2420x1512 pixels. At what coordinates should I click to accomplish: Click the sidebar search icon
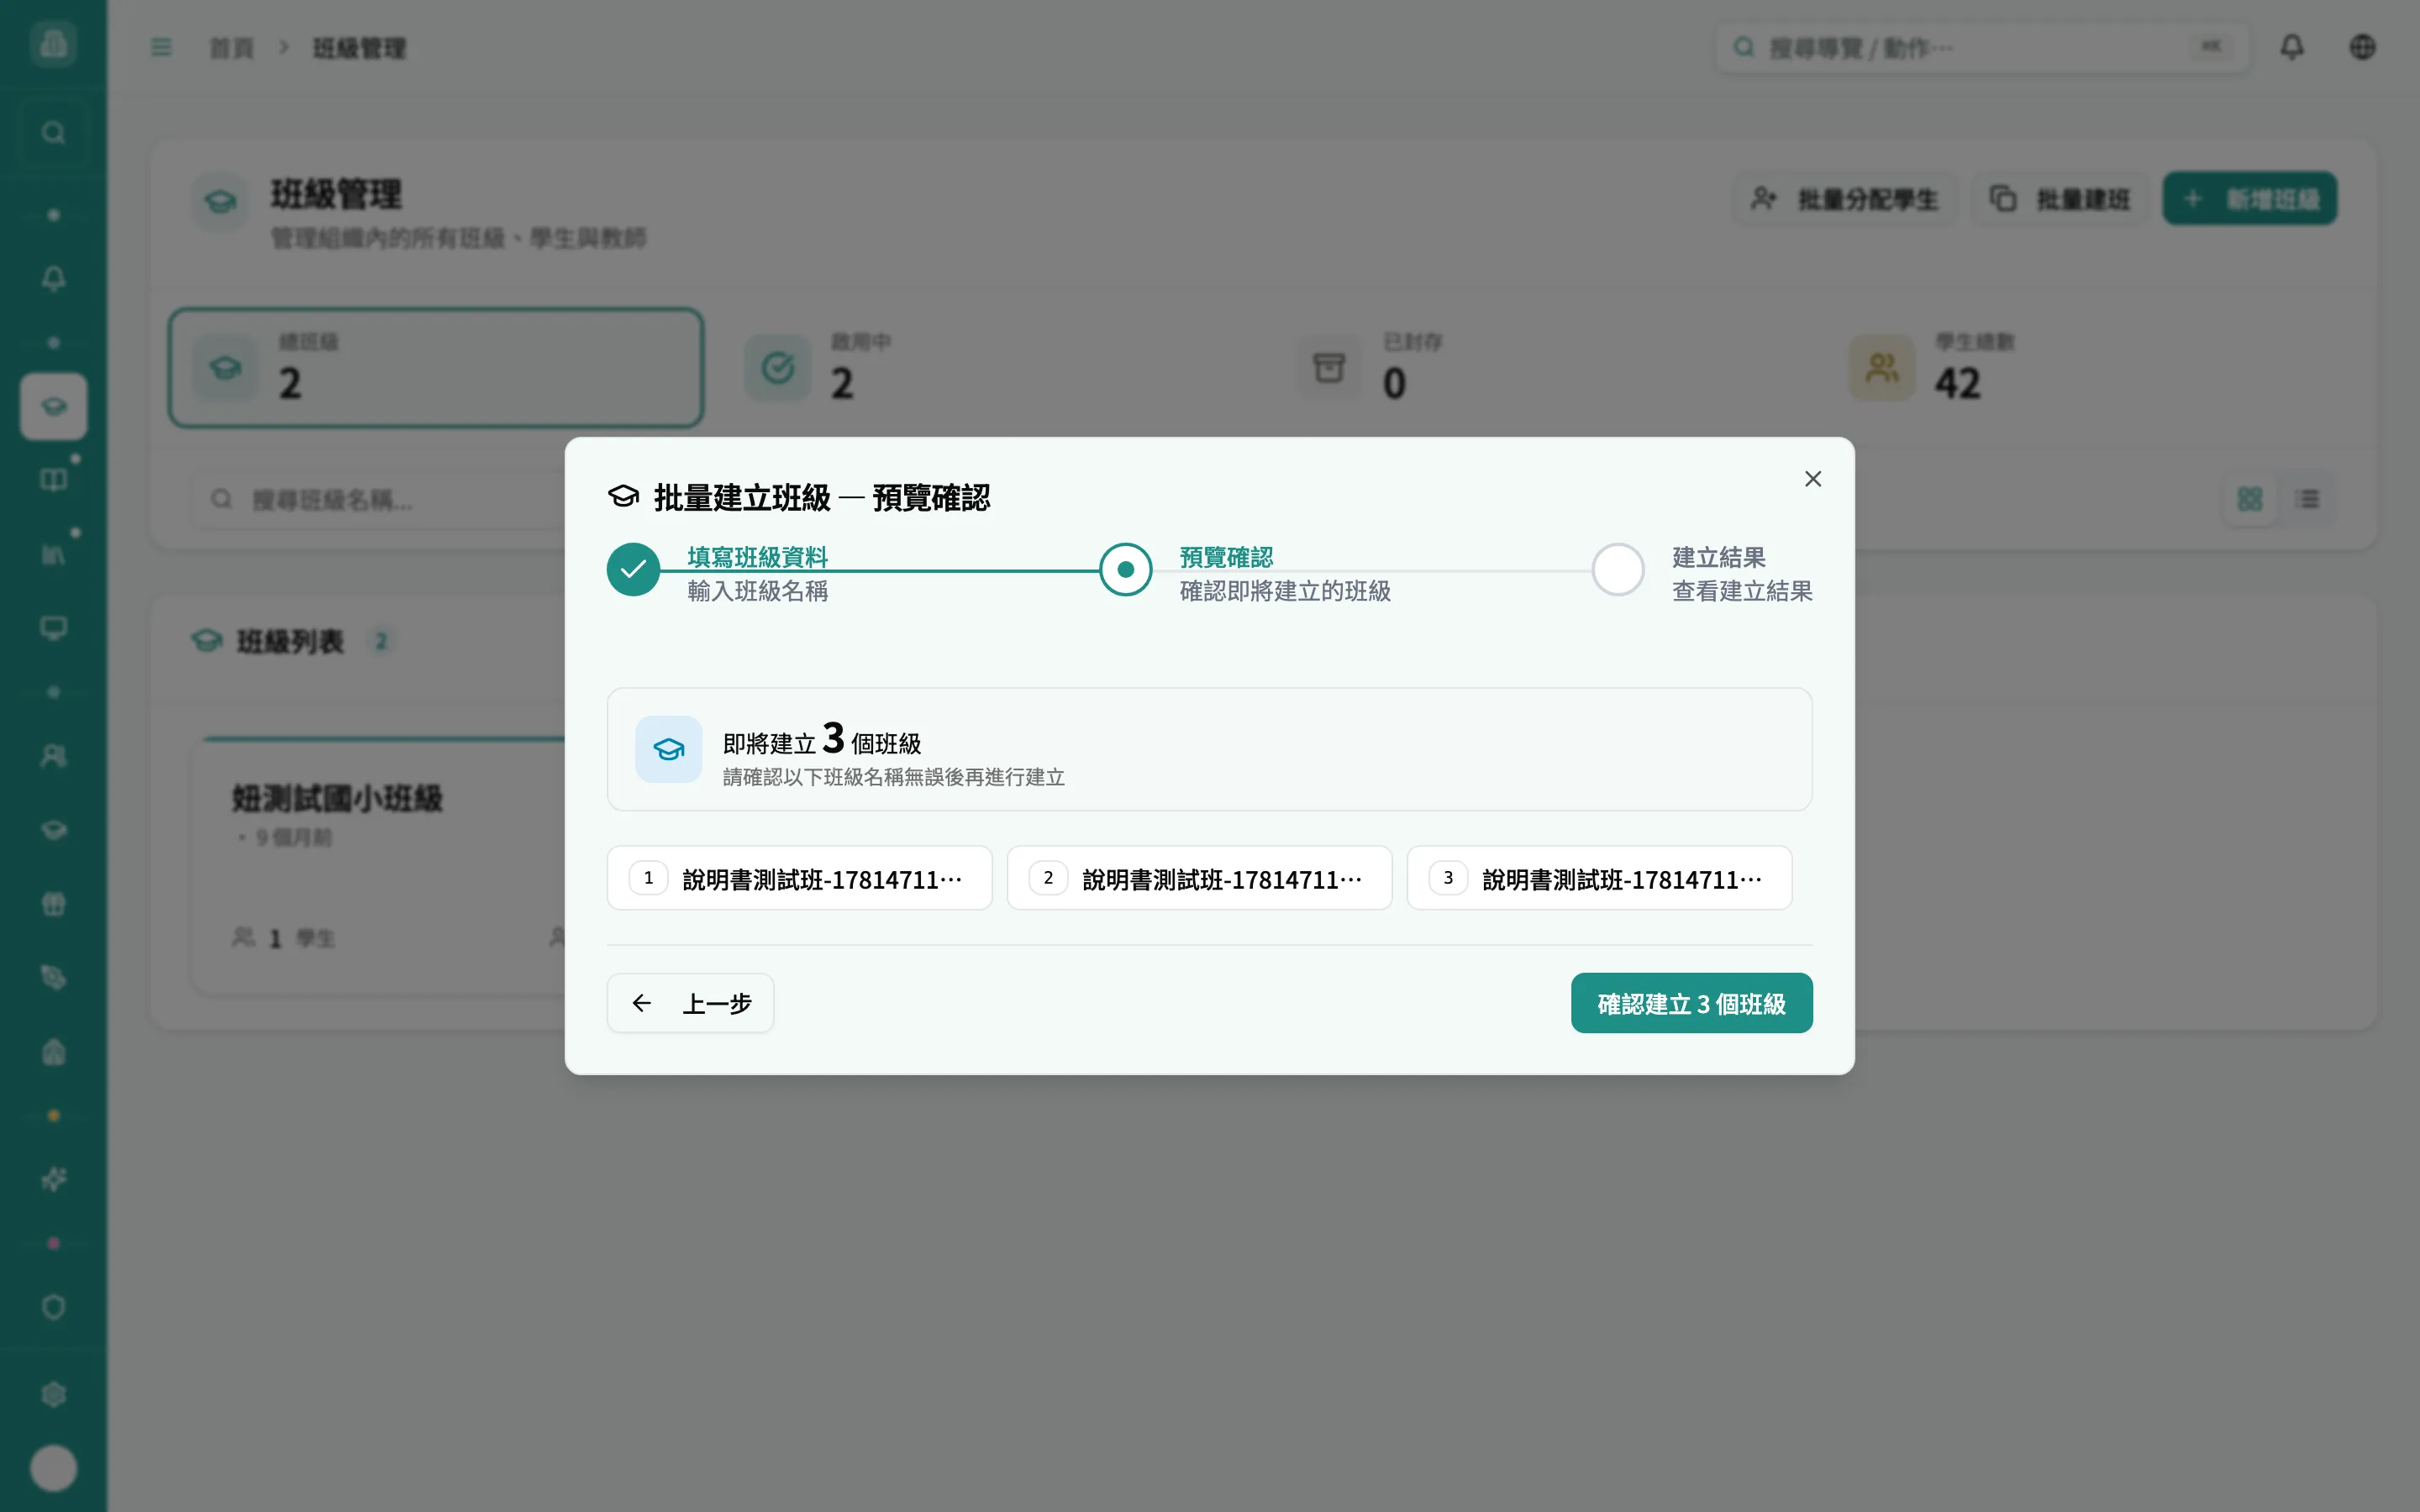pos(53,133)
